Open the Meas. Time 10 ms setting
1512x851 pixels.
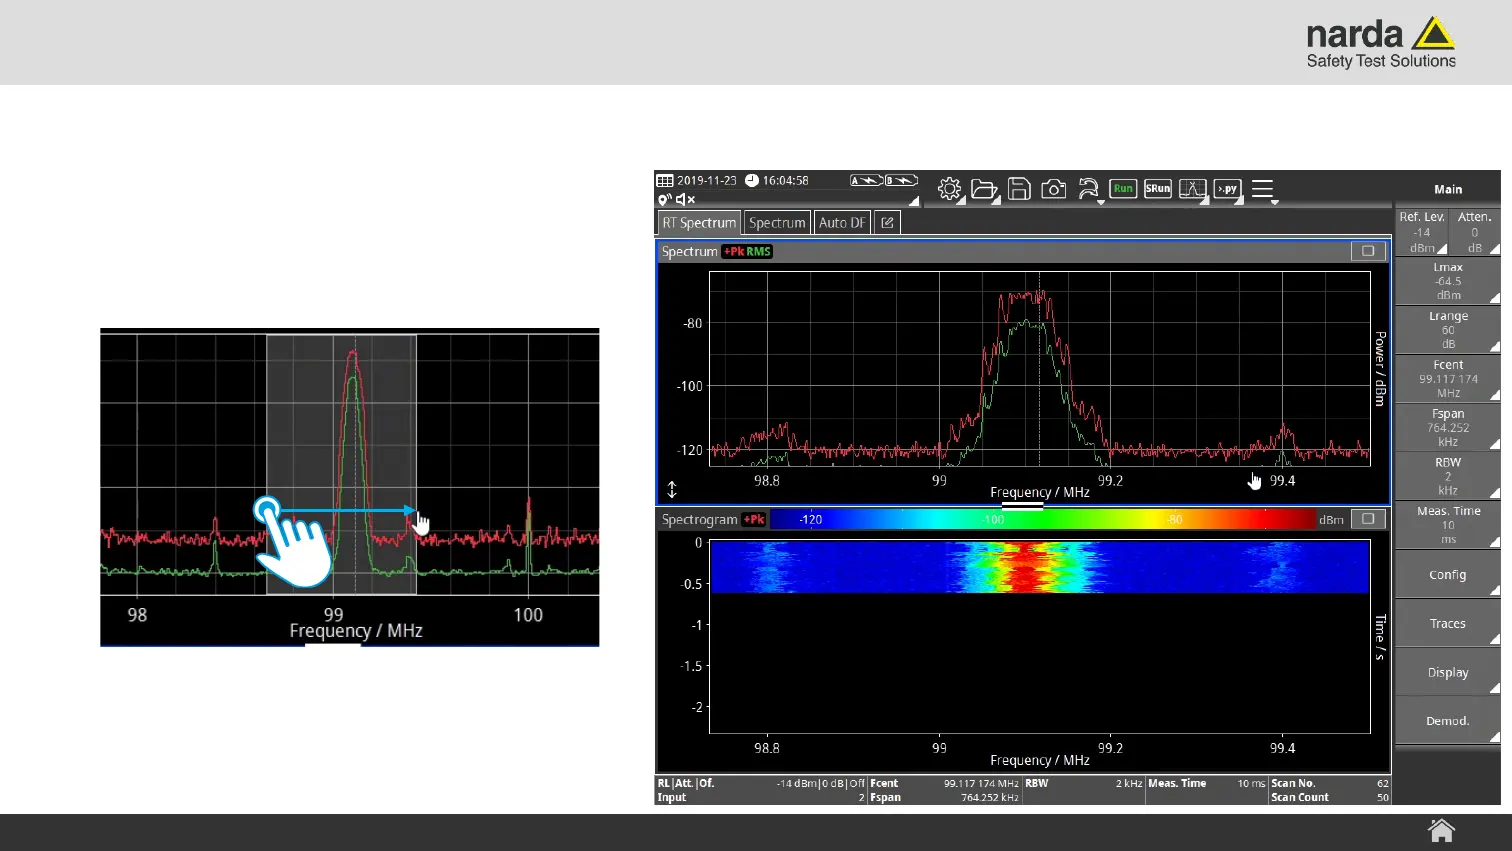click(1448, 525)
